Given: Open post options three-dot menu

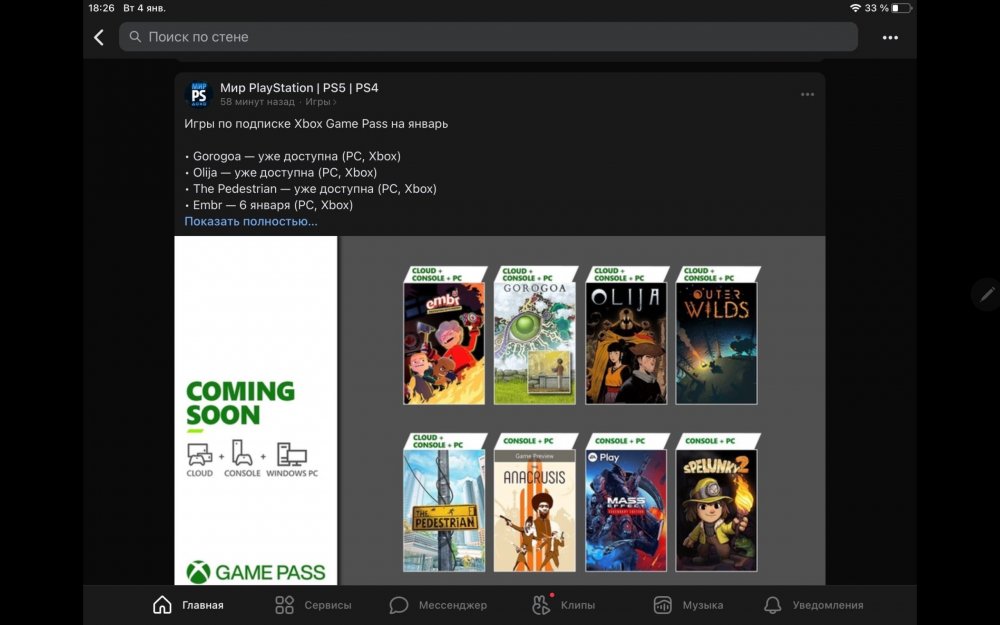Looking at the screenshot, I should pos(807,95).
